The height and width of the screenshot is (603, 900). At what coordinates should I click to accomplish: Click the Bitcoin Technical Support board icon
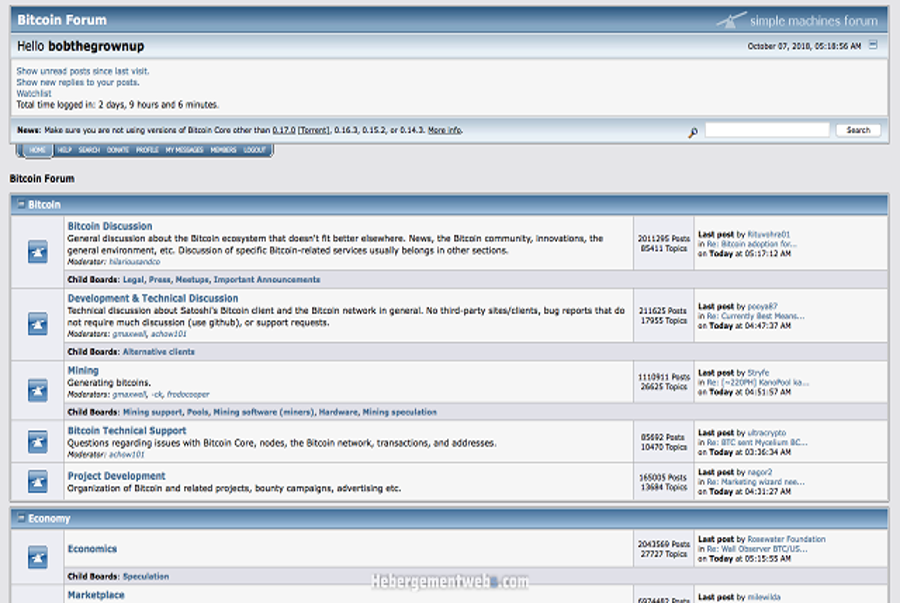[38, 442]
